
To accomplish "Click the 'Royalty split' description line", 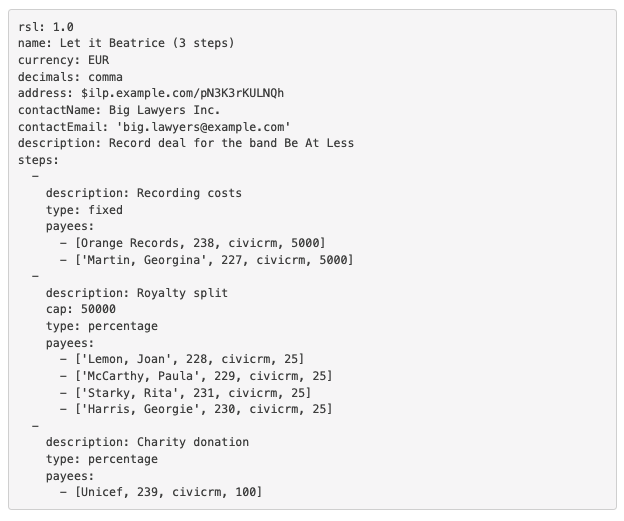I will [x=137, y=293].
